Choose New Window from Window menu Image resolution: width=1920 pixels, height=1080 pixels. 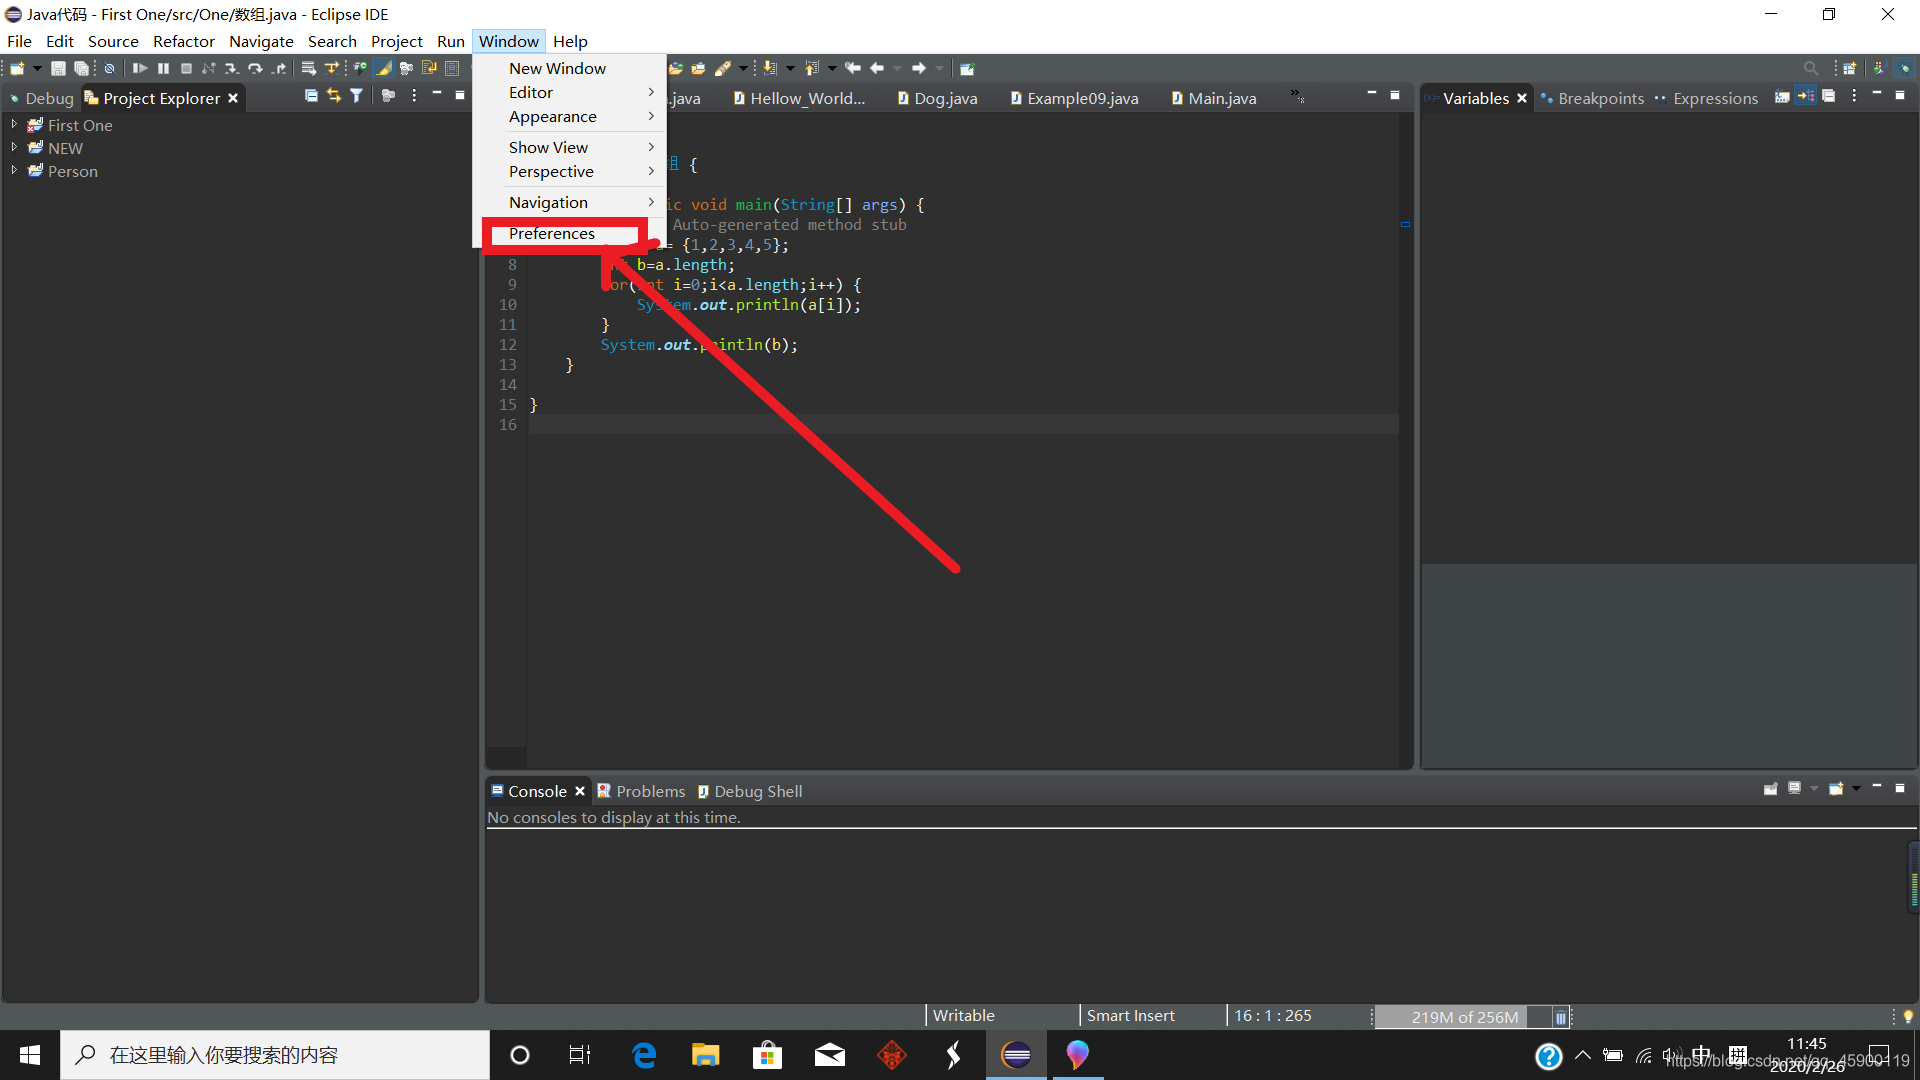569,68
